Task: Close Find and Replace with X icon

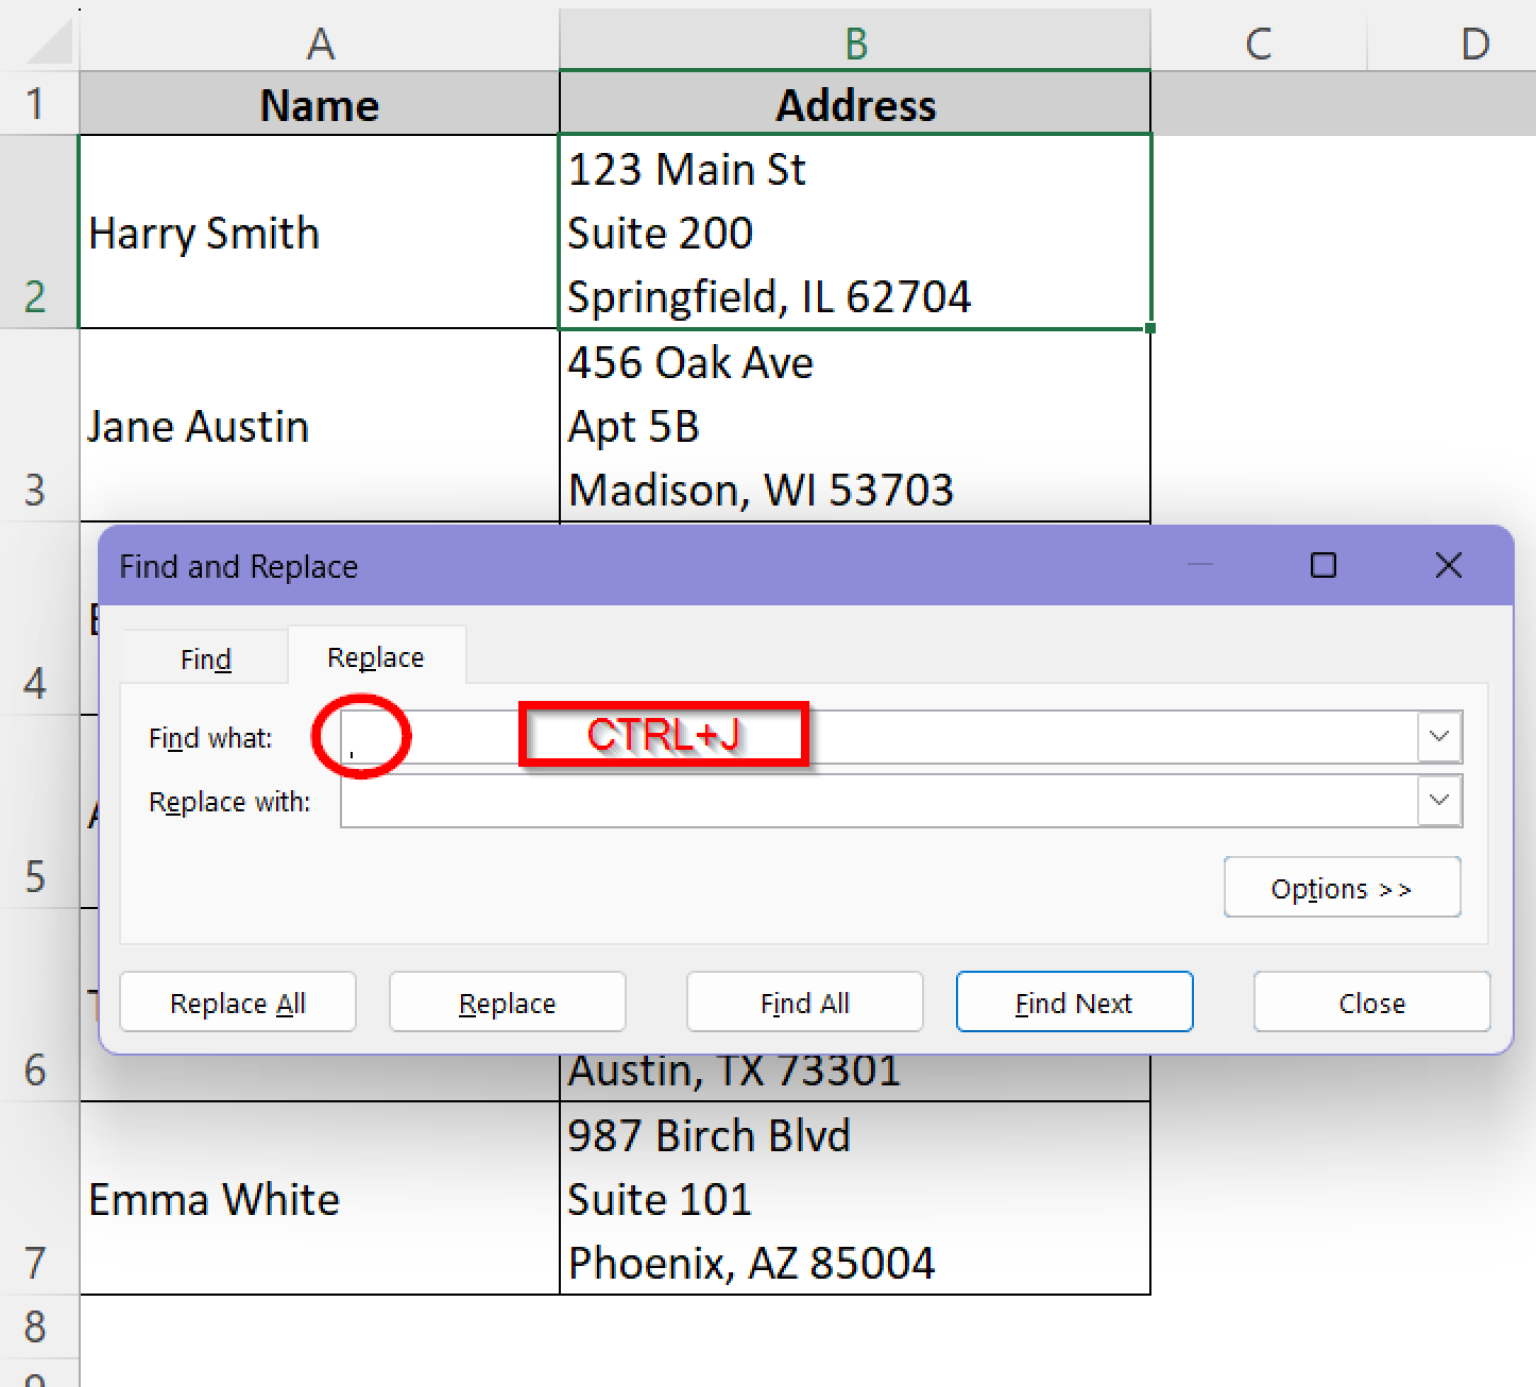Action: [1448, 566]
